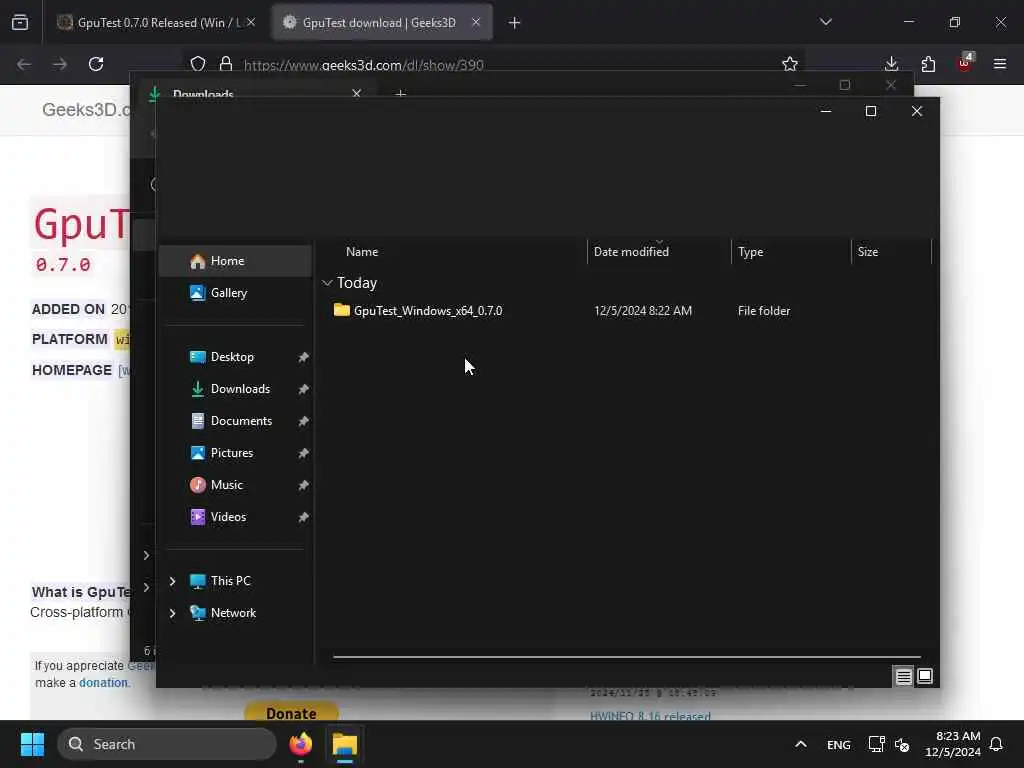
Task: Click muted volume tray icon
Action: [x=902, y=744]
